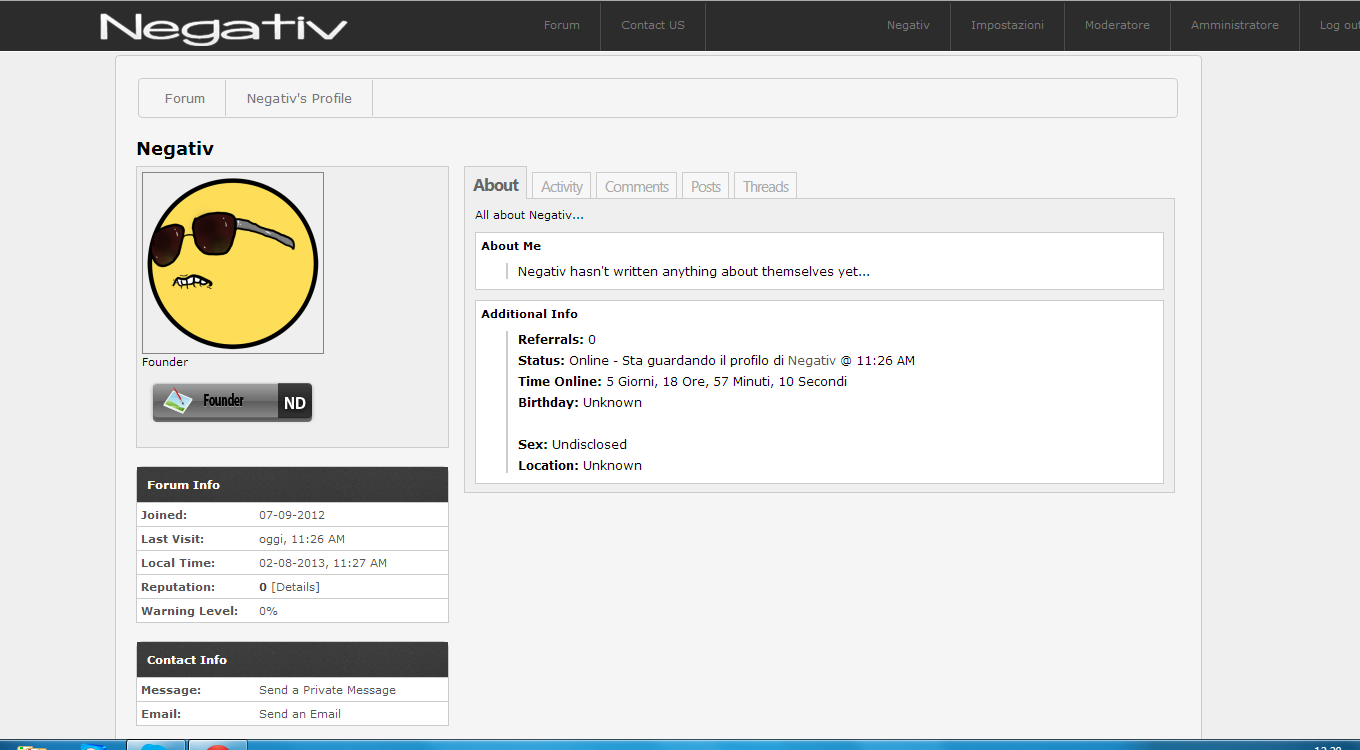Log out of the forum
The image size is (1360, 750).
tap(1338, 26)
